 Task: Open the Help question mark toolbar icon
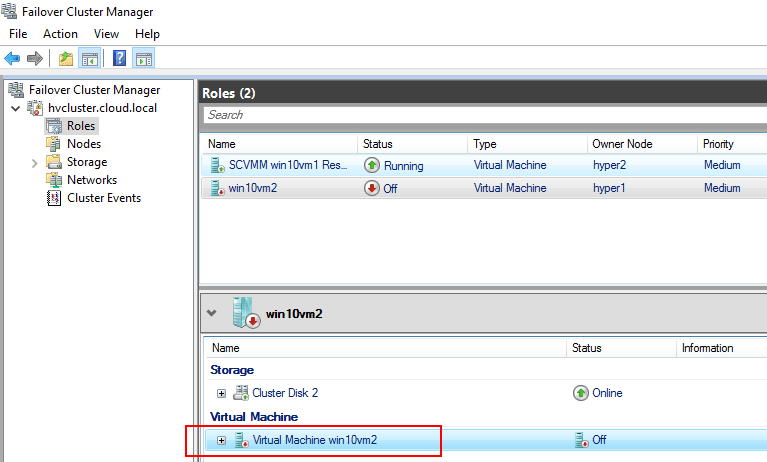pos(119,58)
